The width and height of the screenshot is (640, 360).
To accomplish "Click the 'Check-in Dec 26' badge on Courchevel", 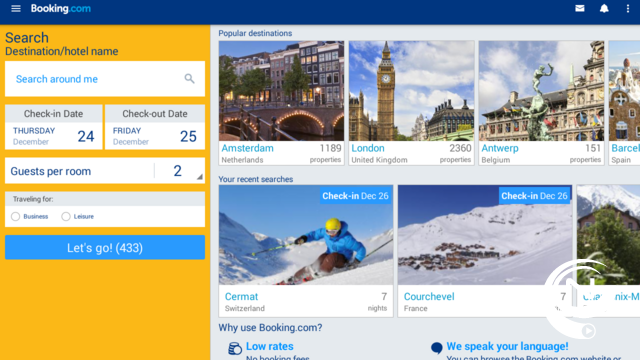I will click(x=534, y=196).
